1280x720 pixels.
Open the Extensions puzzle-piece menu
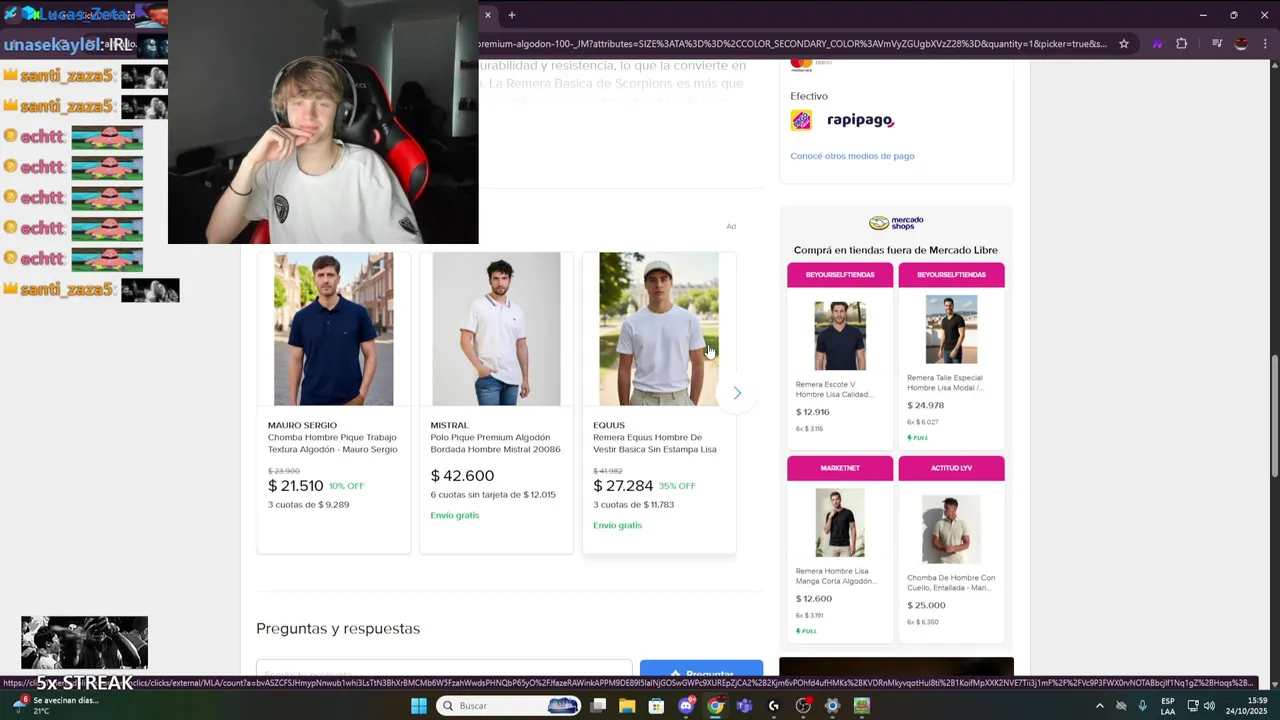pos(1182,44)
